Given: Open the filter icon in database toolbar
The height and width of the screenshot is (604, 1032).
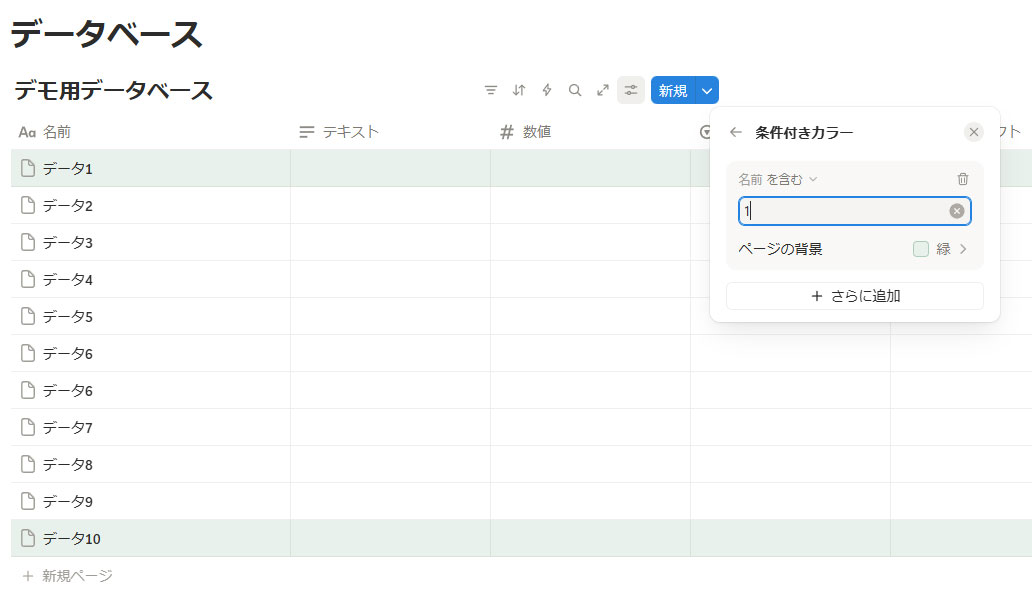Looking at the screenshot, I should [491, 90].
